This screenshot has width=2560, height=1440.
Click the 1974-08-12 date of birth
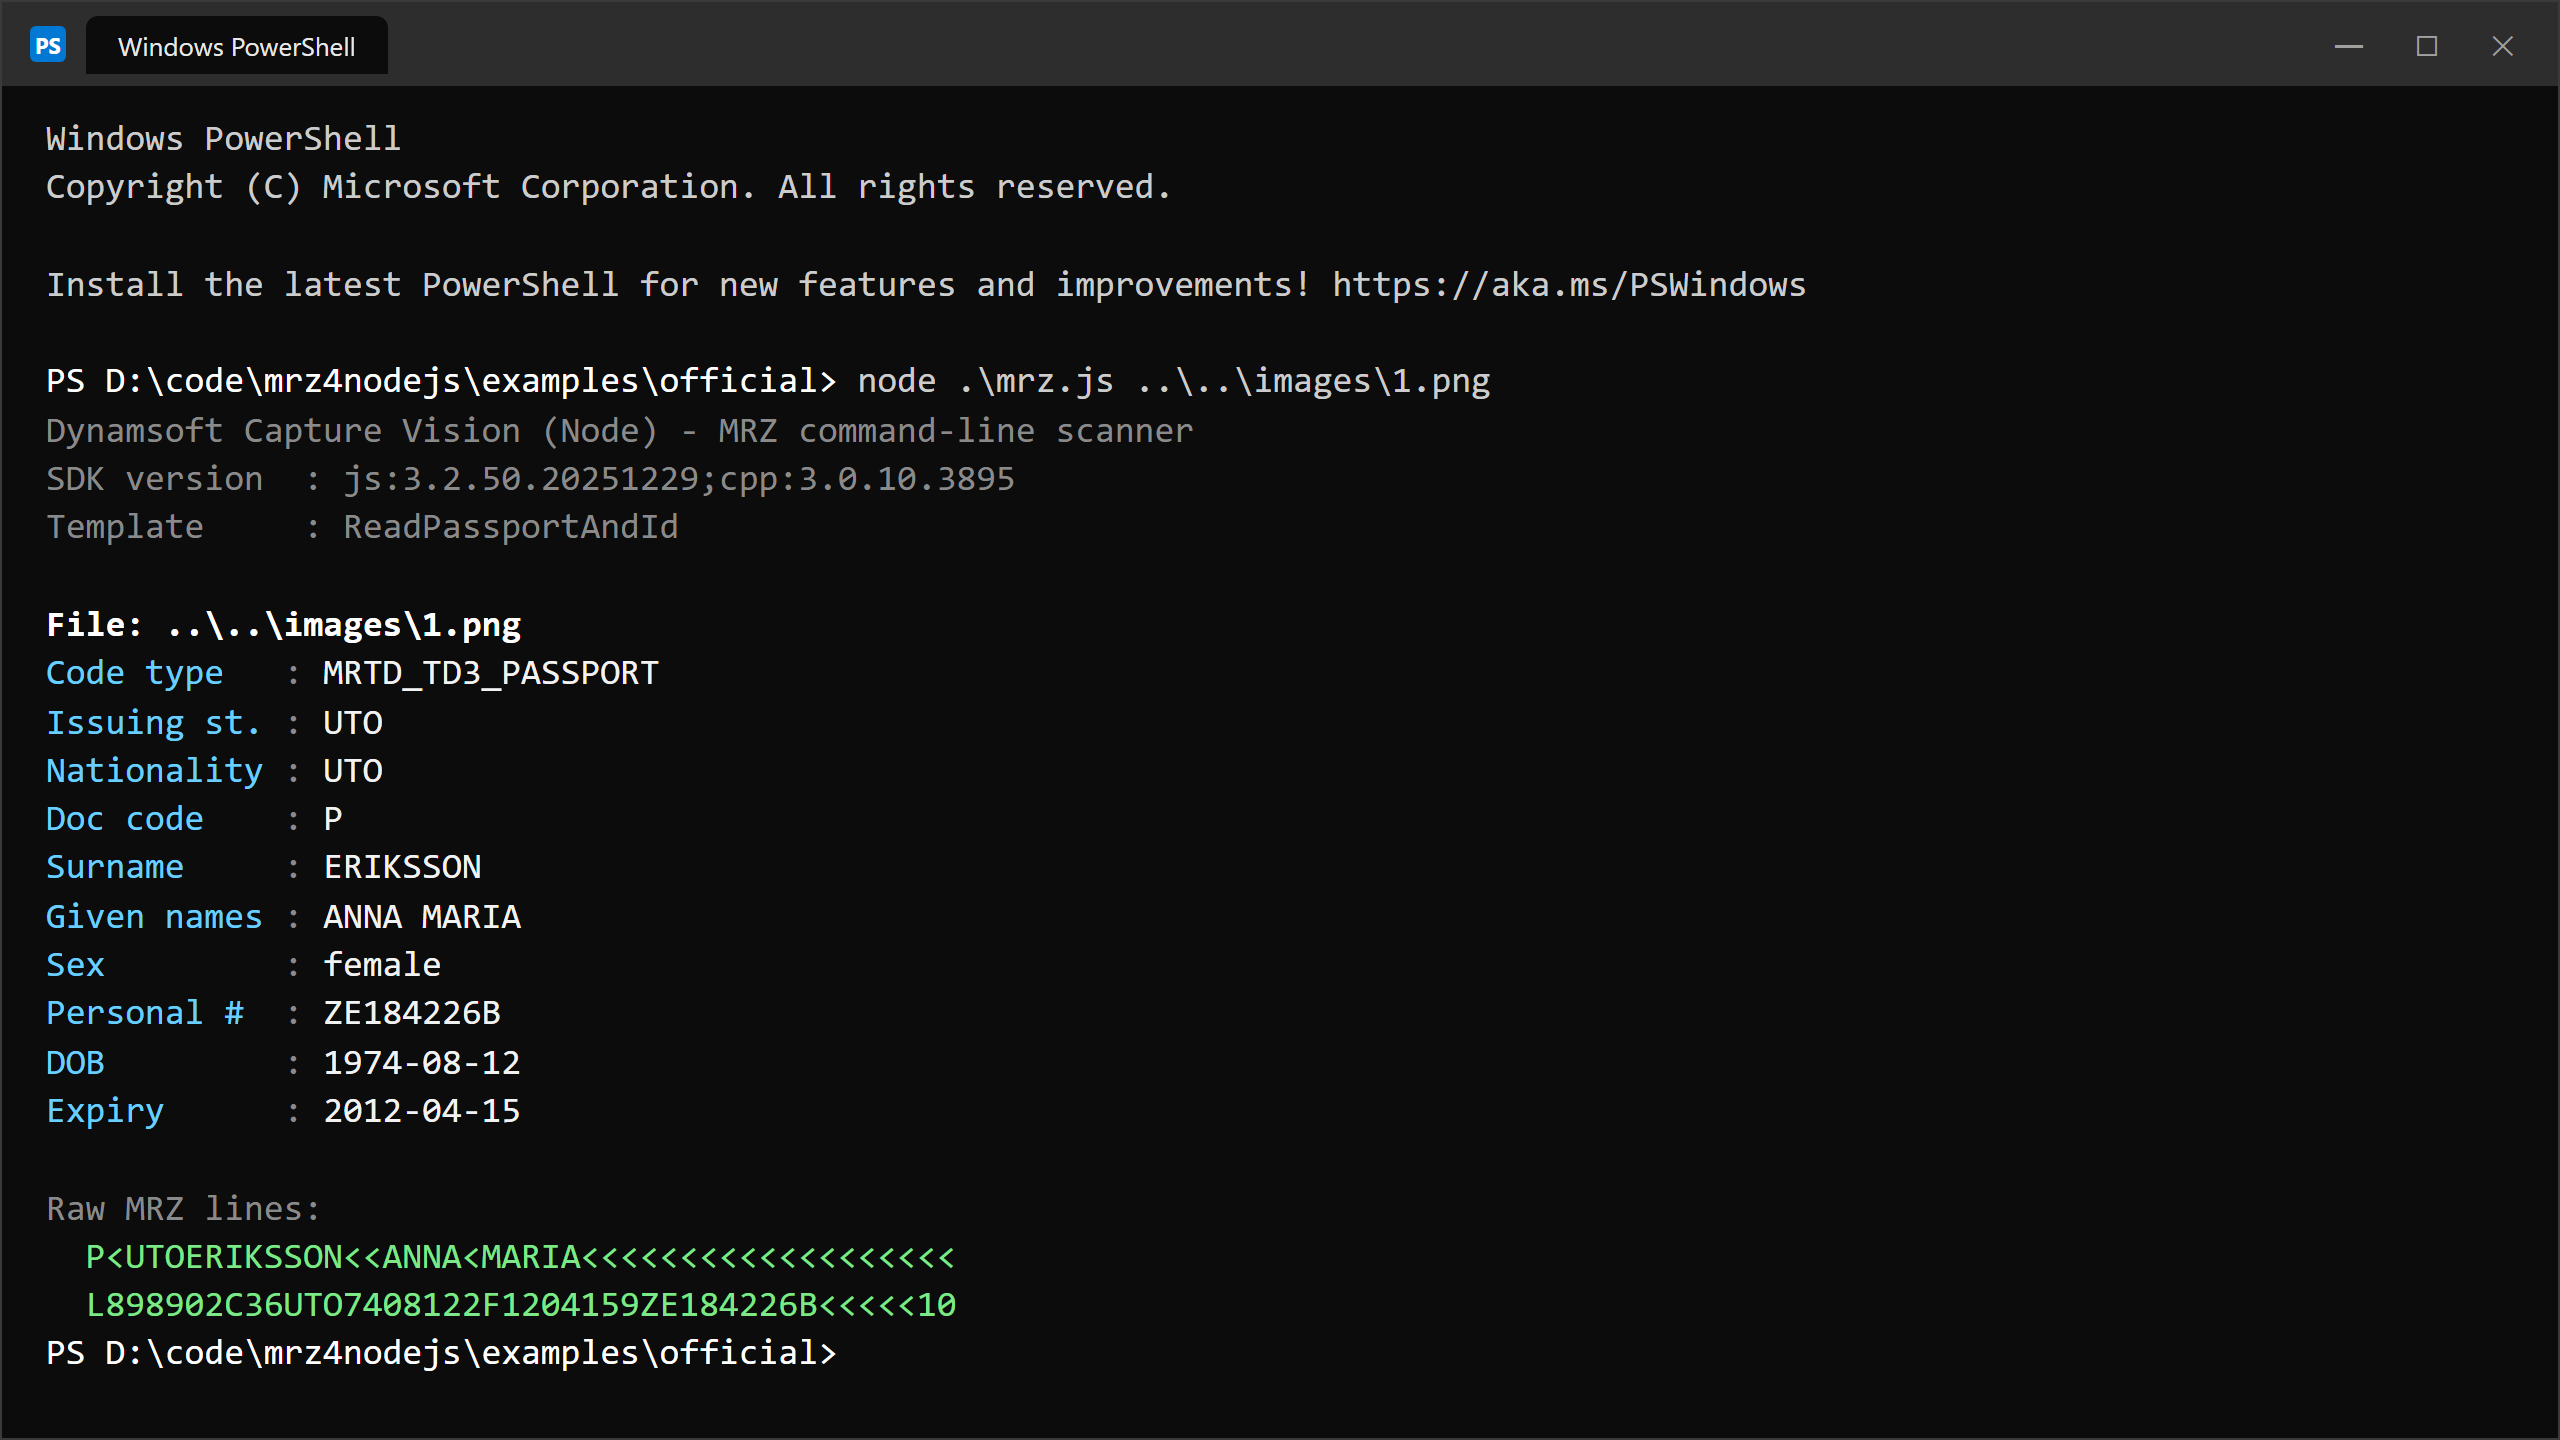coord(421,1063)
